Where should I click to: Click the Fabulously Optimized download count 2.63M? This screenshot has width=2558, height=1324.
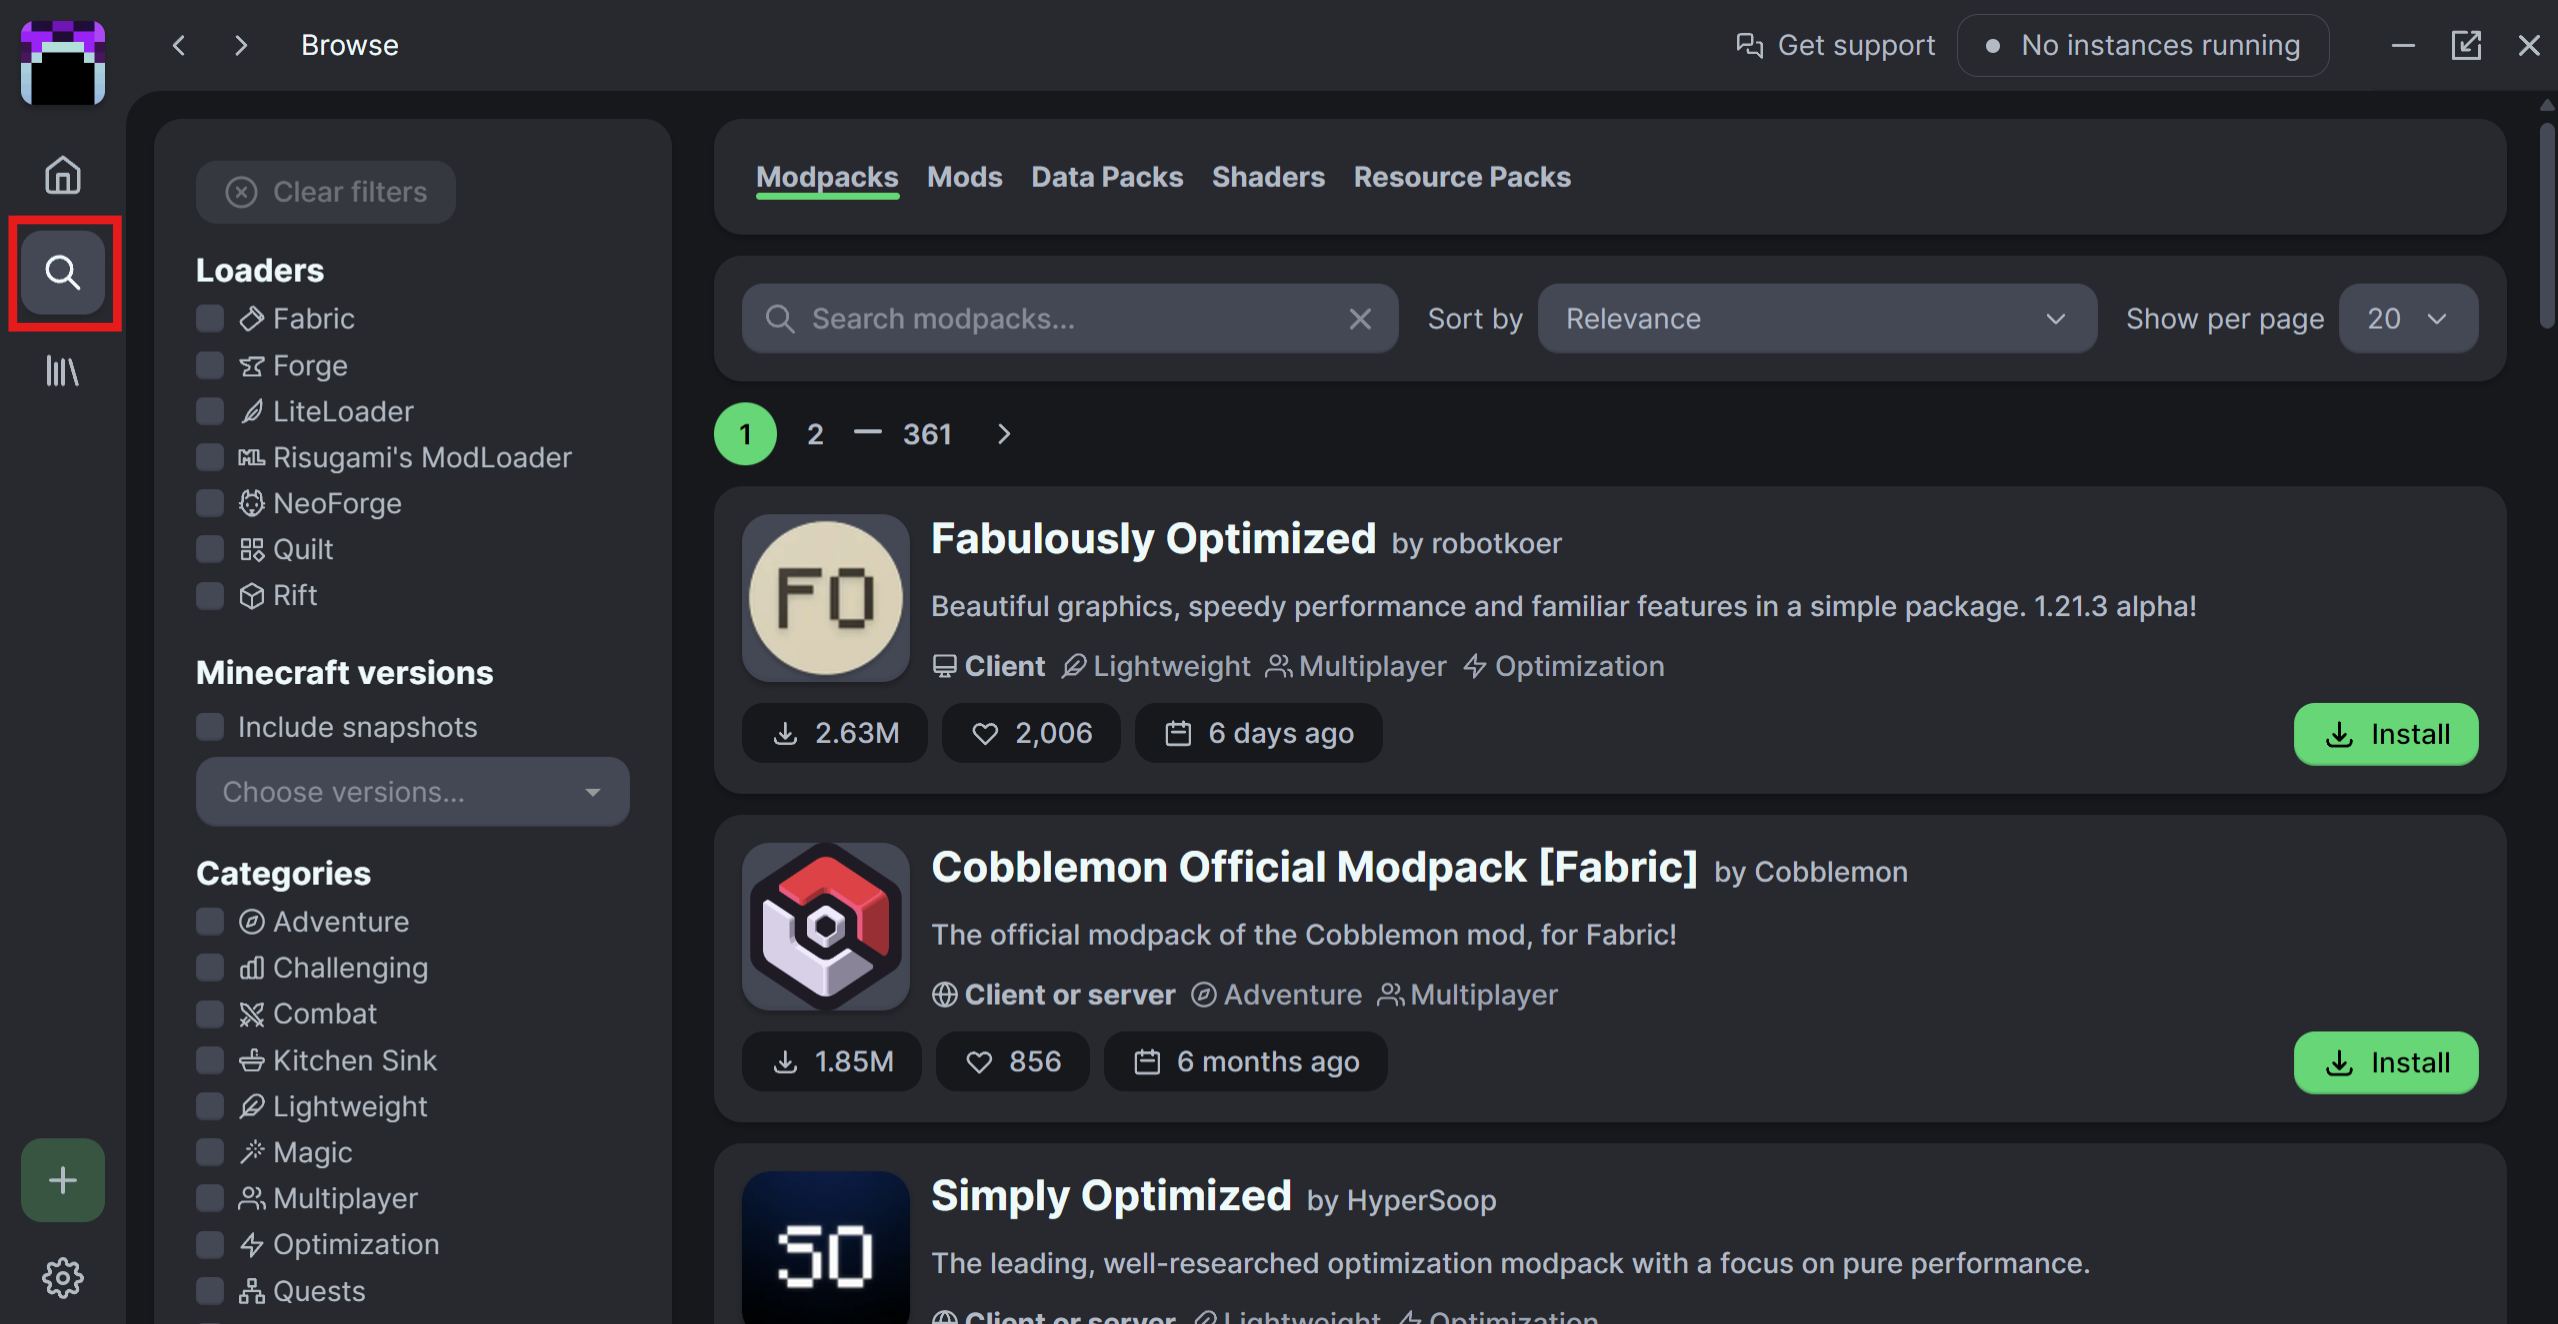(835, 733)
